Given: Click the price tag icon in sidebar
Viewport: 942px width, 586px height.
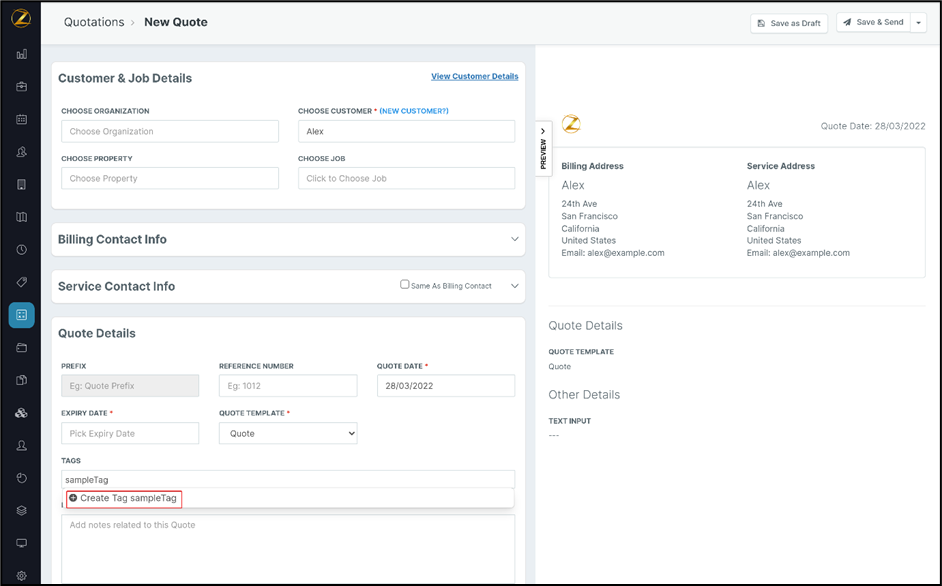Looking at the screenshot, I should (22, 282).
